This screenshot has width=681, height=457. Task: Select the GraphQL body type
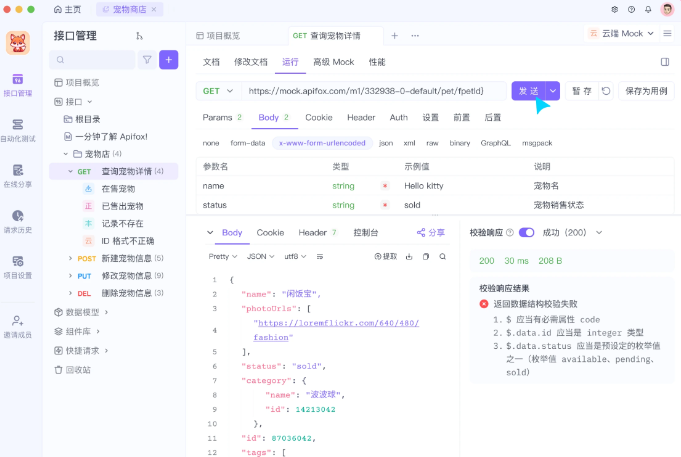click(x=496, y=143)
